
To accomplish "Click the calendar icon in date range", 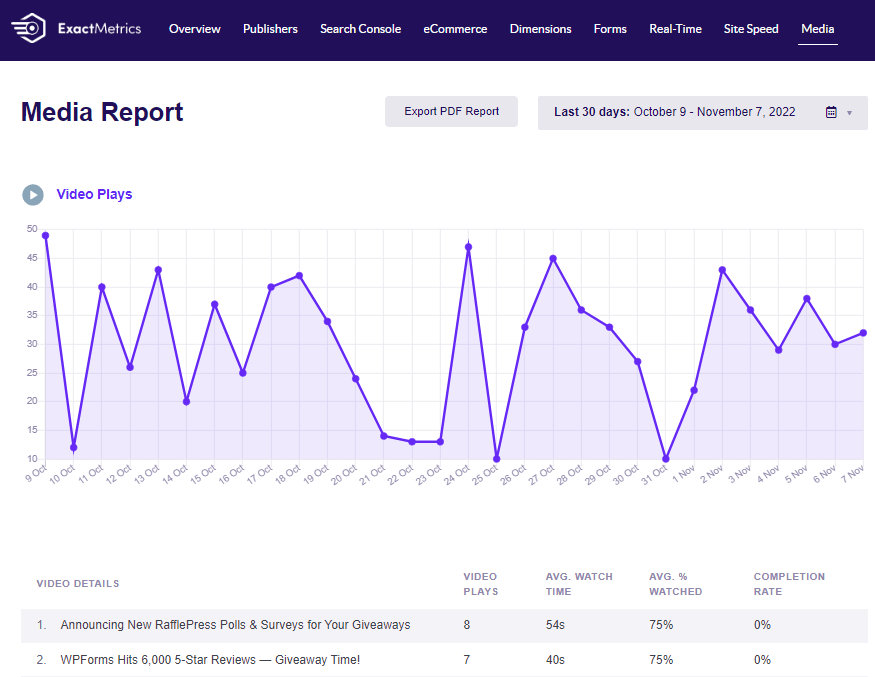I will click(831, 112).
